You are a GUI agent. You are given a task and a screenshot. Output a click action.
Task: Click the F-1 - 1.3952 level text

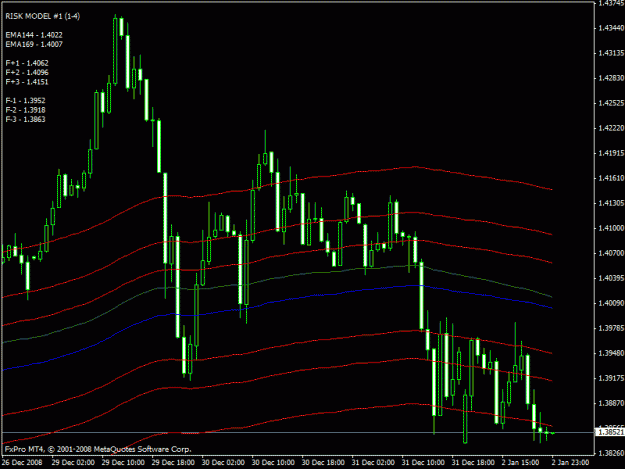point(26,100)
